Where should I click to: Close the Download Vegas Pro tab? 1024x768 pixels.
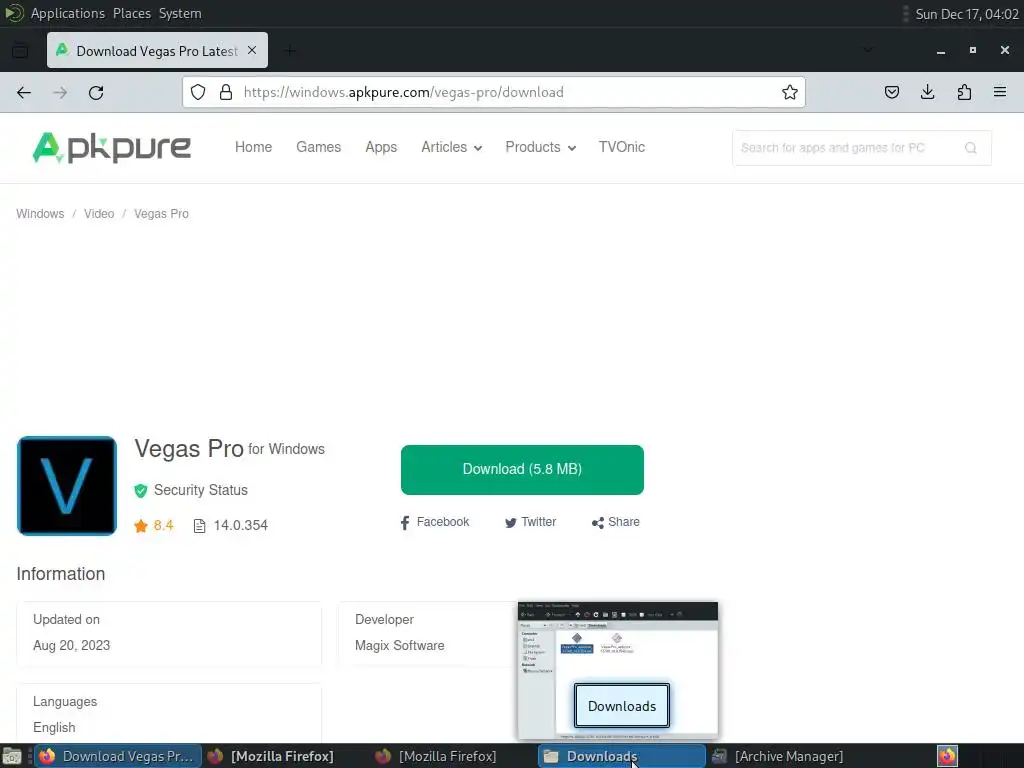click(x=252, y=50)
